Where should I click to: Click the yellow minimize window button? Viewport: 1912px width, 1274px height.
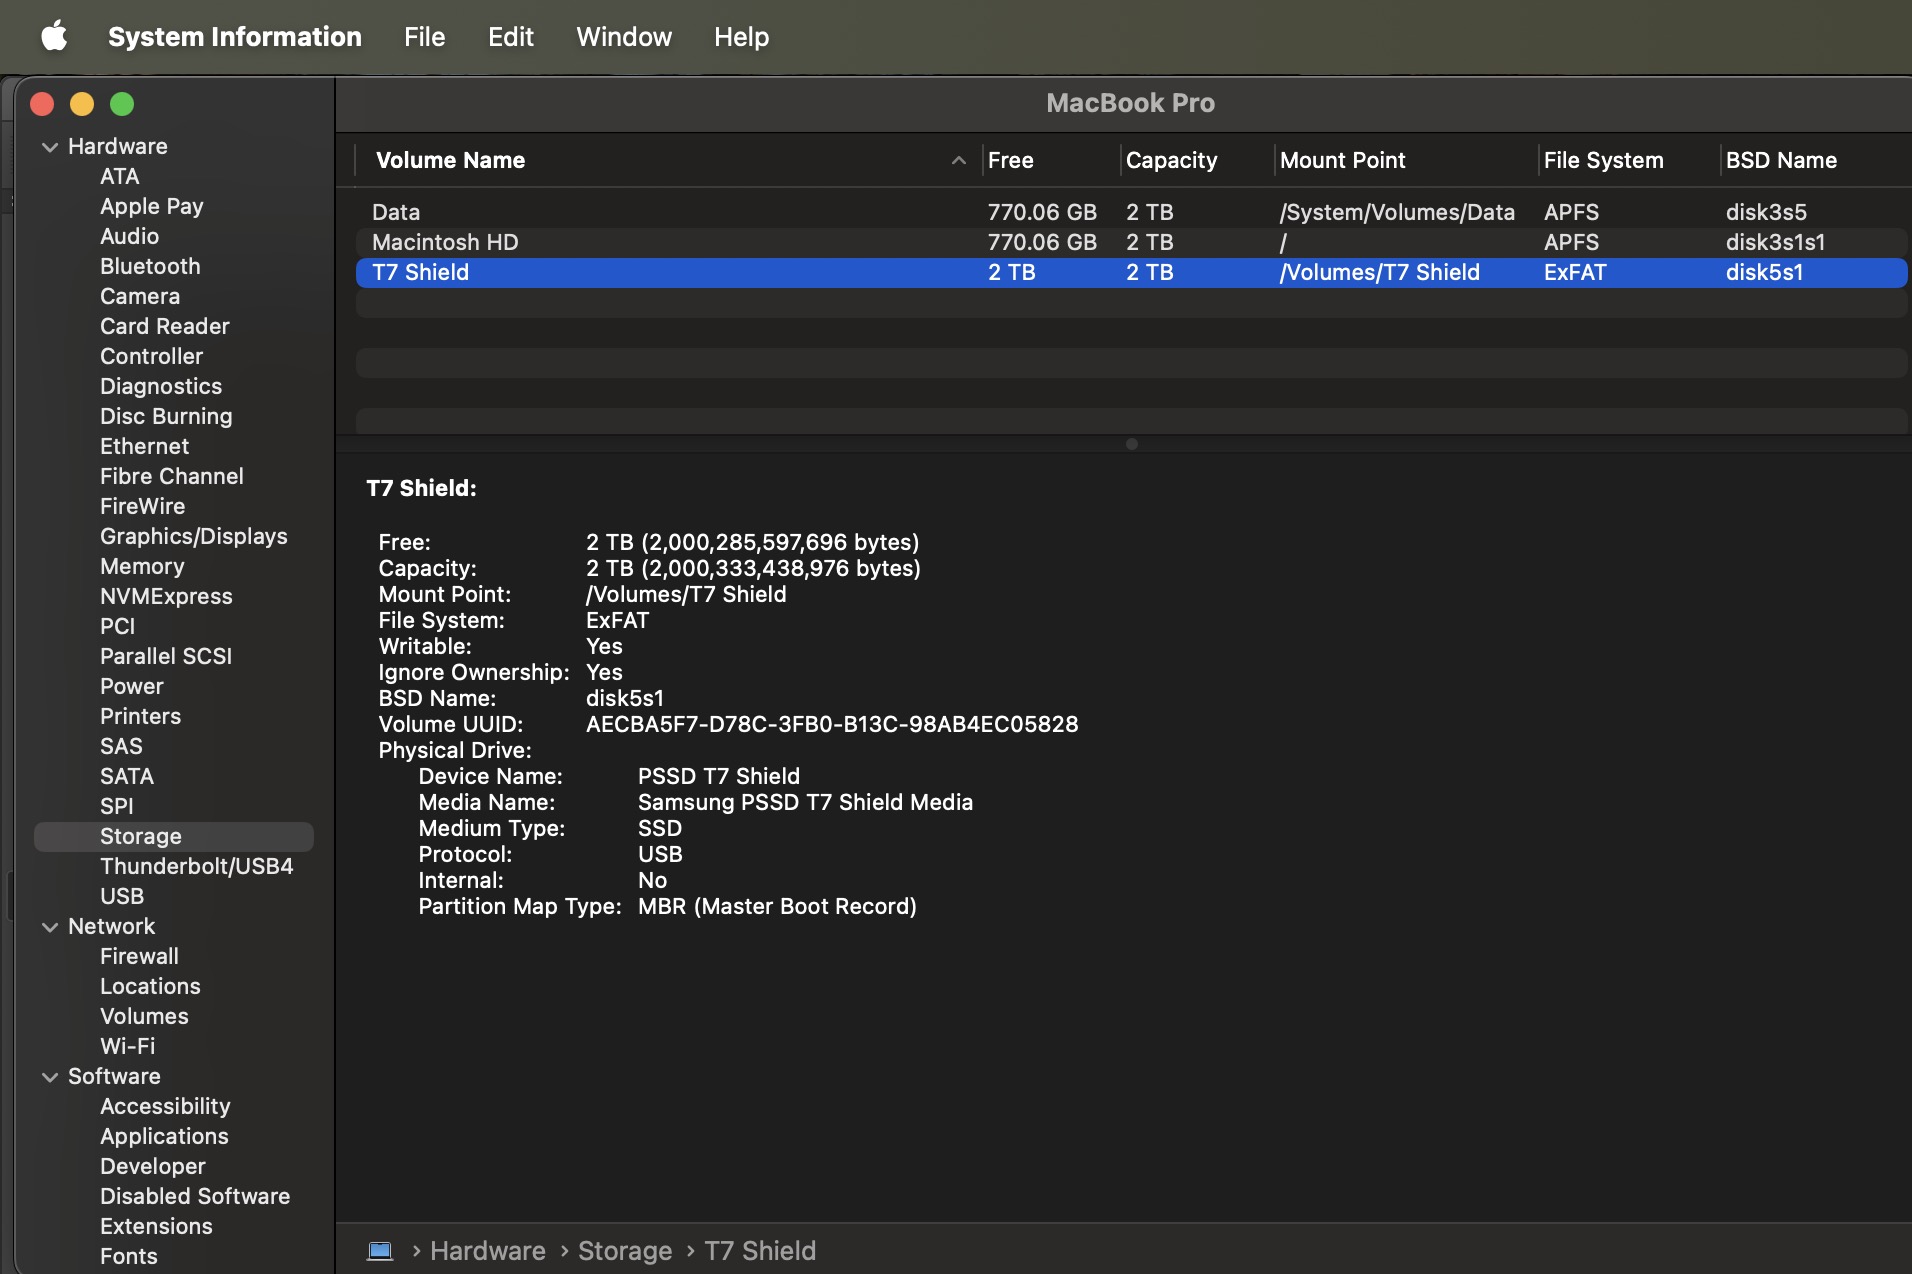coord(82,104)
